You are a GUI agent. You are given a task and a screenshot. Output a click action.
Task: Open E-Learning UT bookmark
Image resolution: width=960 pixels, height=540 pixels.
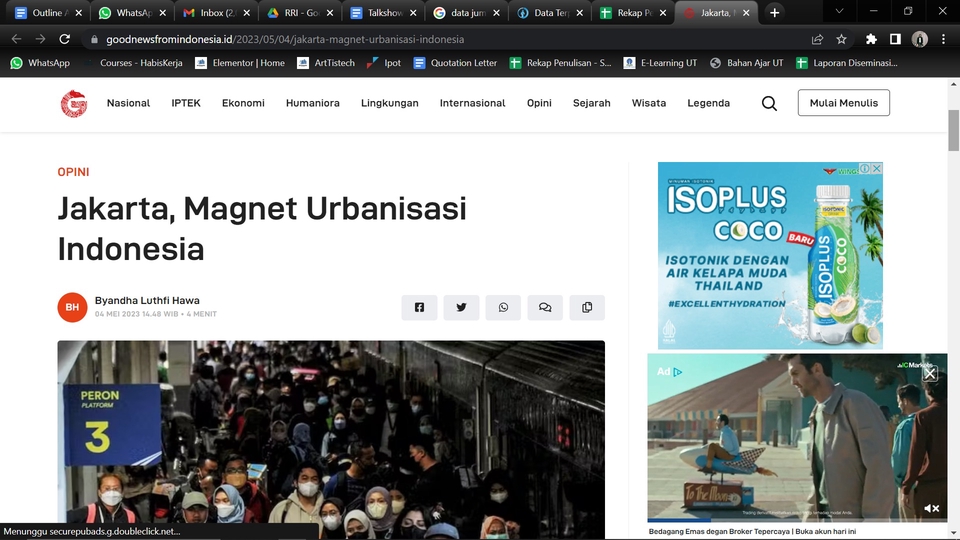pyautogui.click(x=660, y=63)
